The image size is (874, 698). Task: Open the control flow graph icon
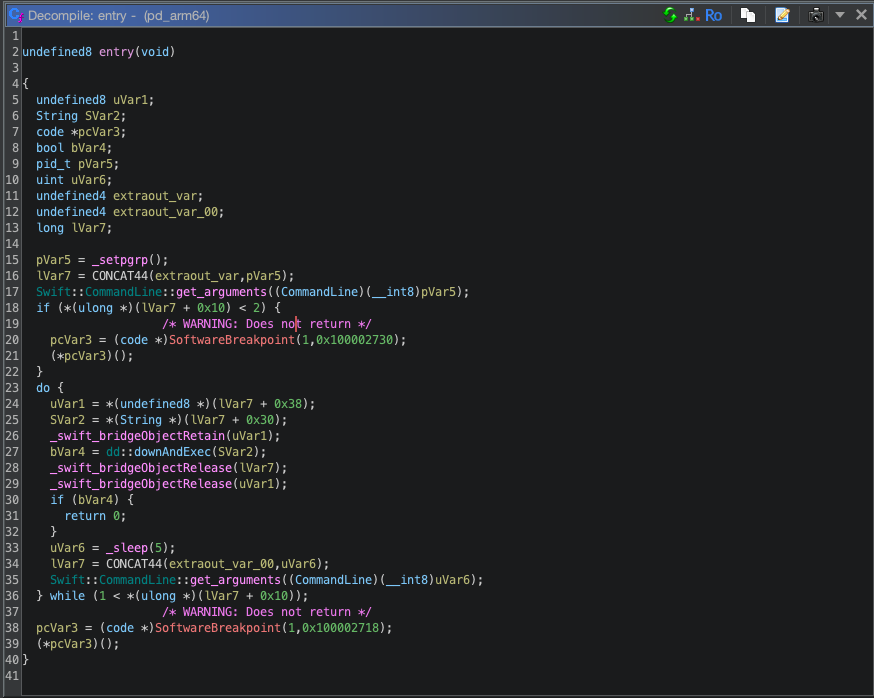coord(692,15)
